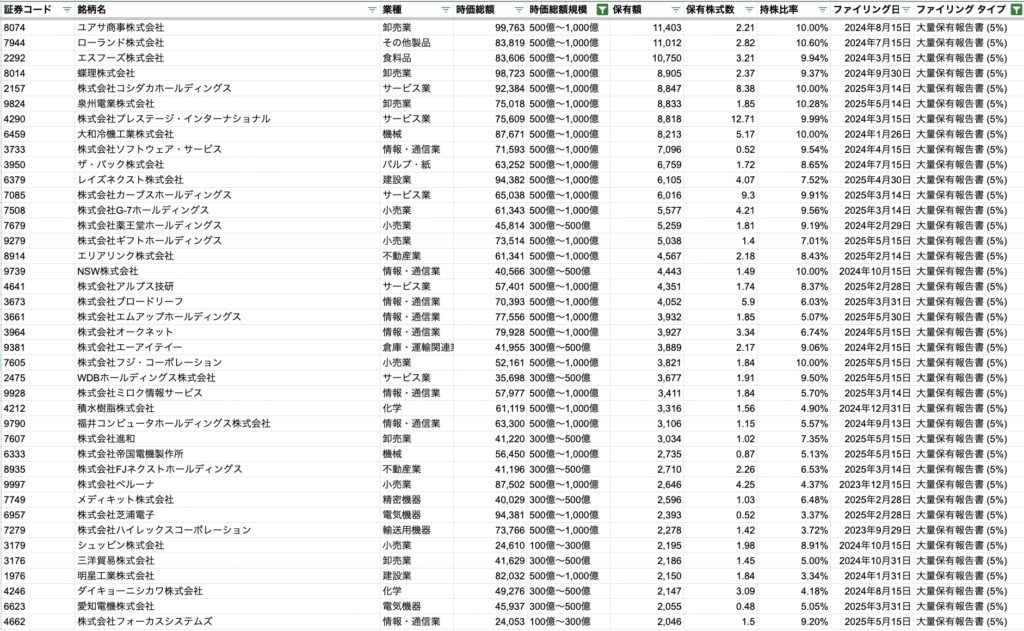Open the 業種 column filter dropdown
The height and width of the screenshot is (631, 1024).
pyautogui.click(x=445, y=10)
